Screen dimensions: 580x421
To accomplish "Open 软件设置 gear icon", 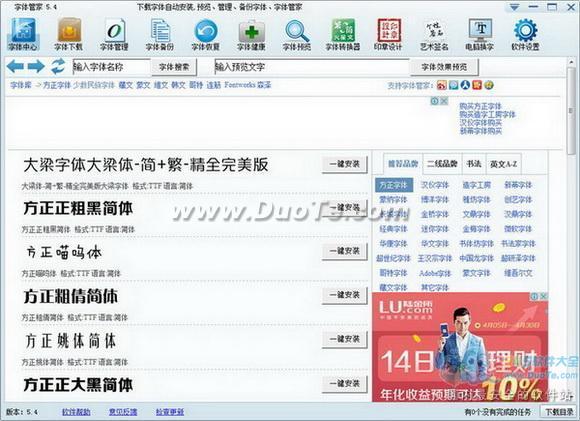I will click(525, 34).
